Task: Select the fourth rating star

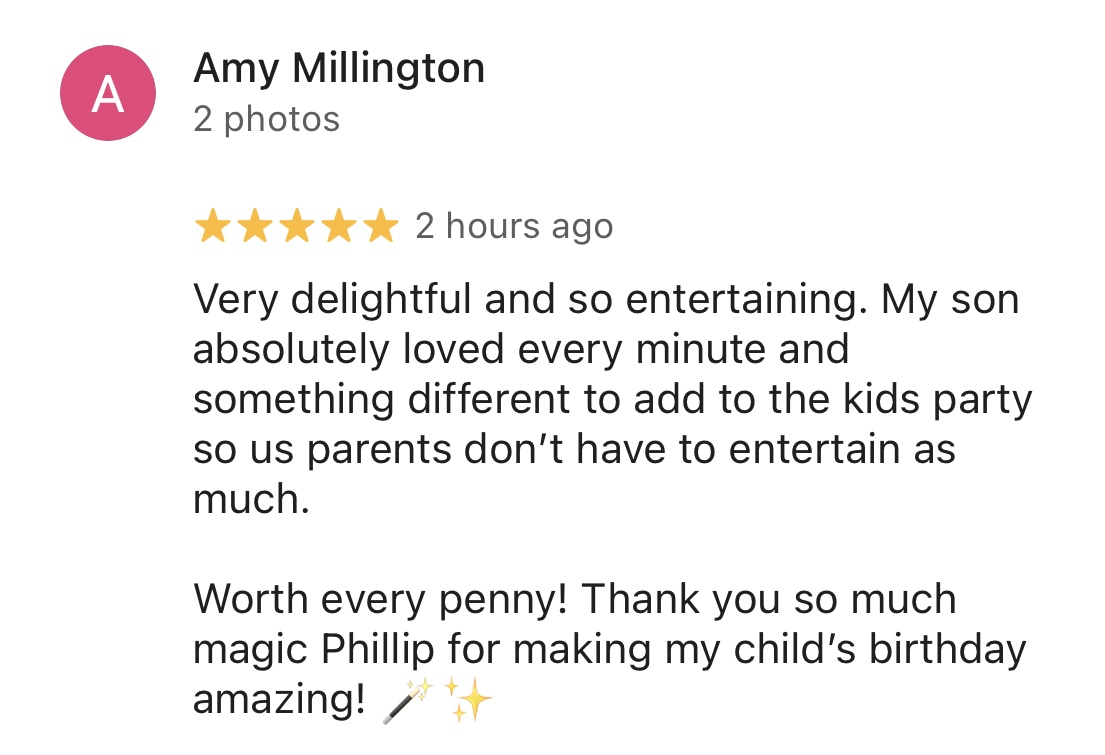Action: [338, 227]
